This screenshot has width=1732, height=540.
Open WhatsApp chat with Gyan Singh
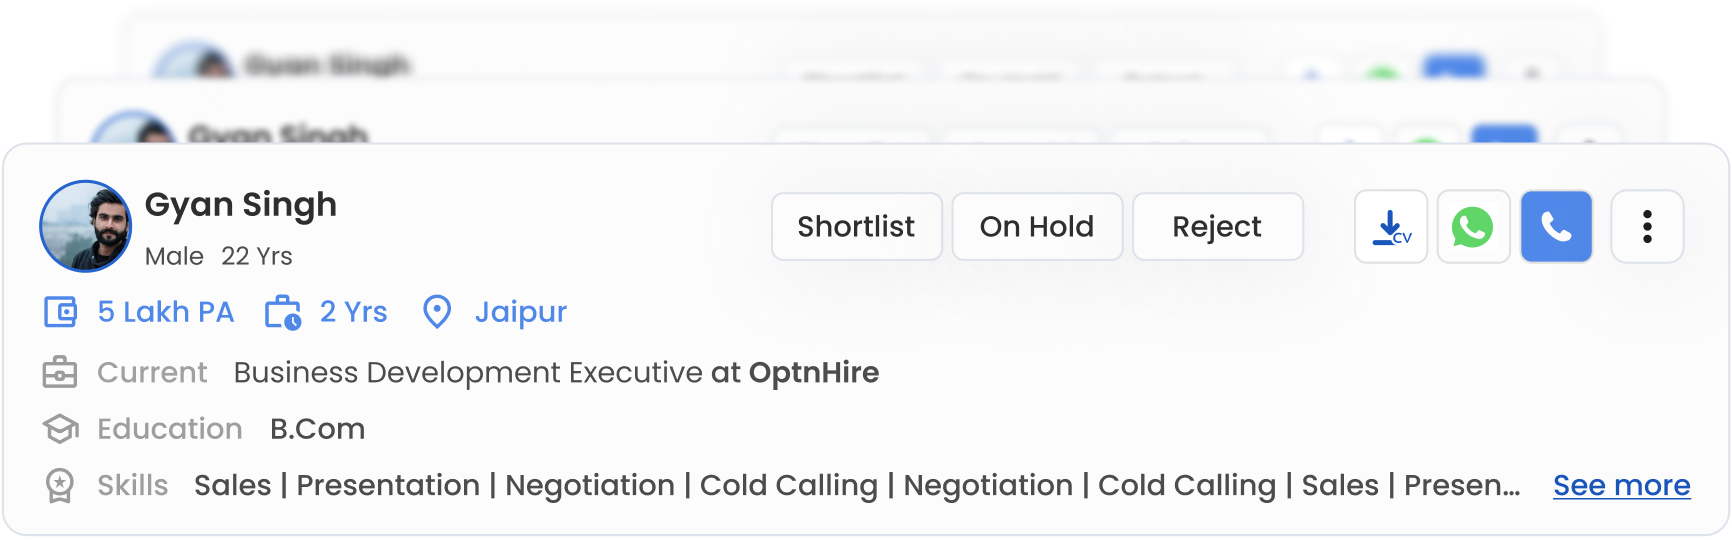pos(1473,227)
